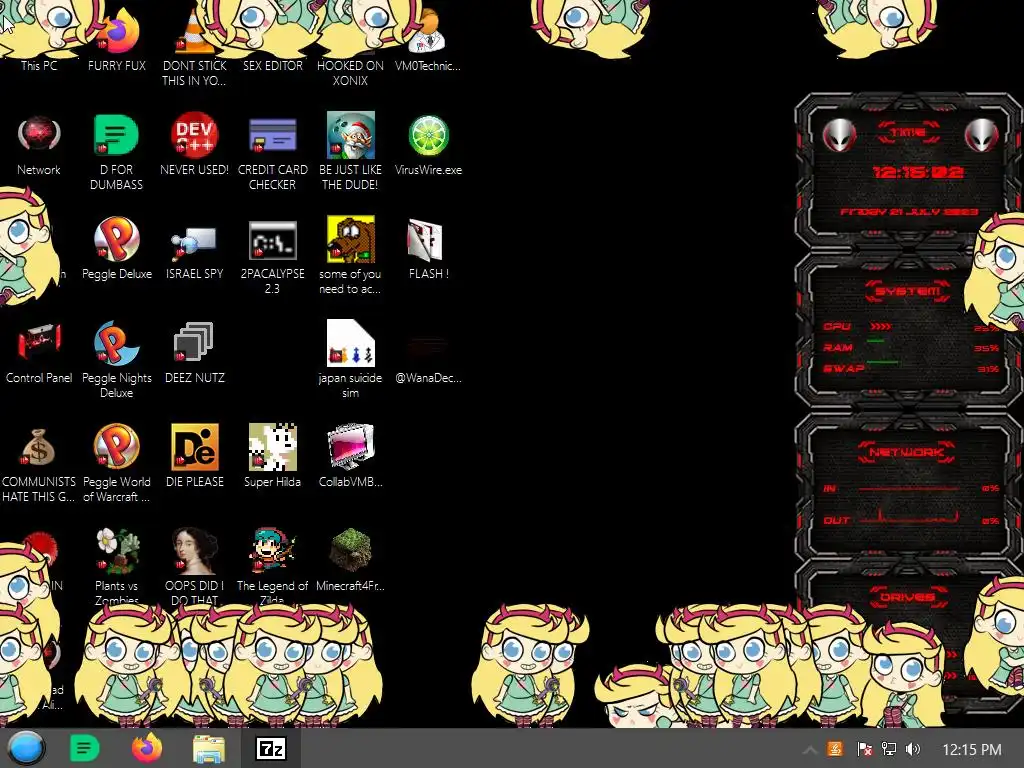The image size is (1024, 768).
Task: Select the VM0Technic... desktop icon
Action: coord(428,39)
